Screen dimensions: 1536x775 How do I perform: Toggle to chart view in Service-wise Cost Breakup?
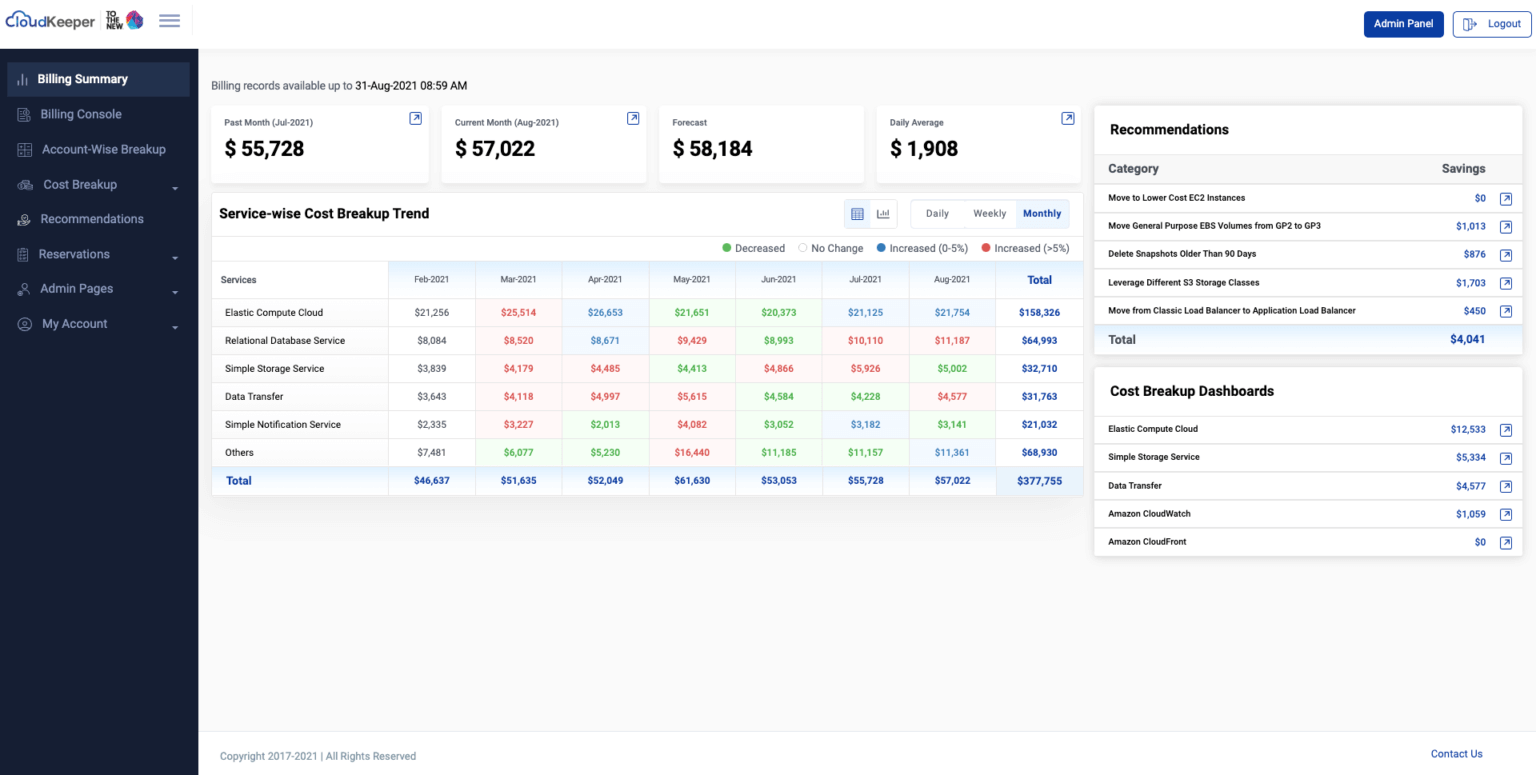point(883,213)
